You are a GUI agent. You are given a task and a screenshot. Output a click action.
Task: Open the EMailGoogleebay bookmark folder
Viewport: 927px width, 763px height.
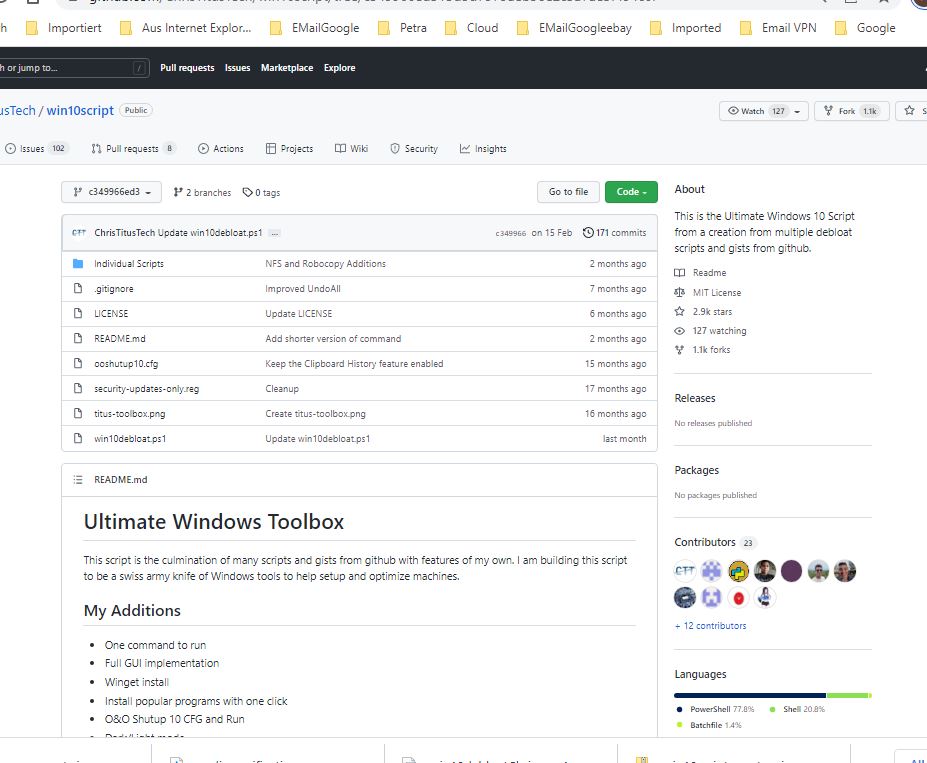573,28
